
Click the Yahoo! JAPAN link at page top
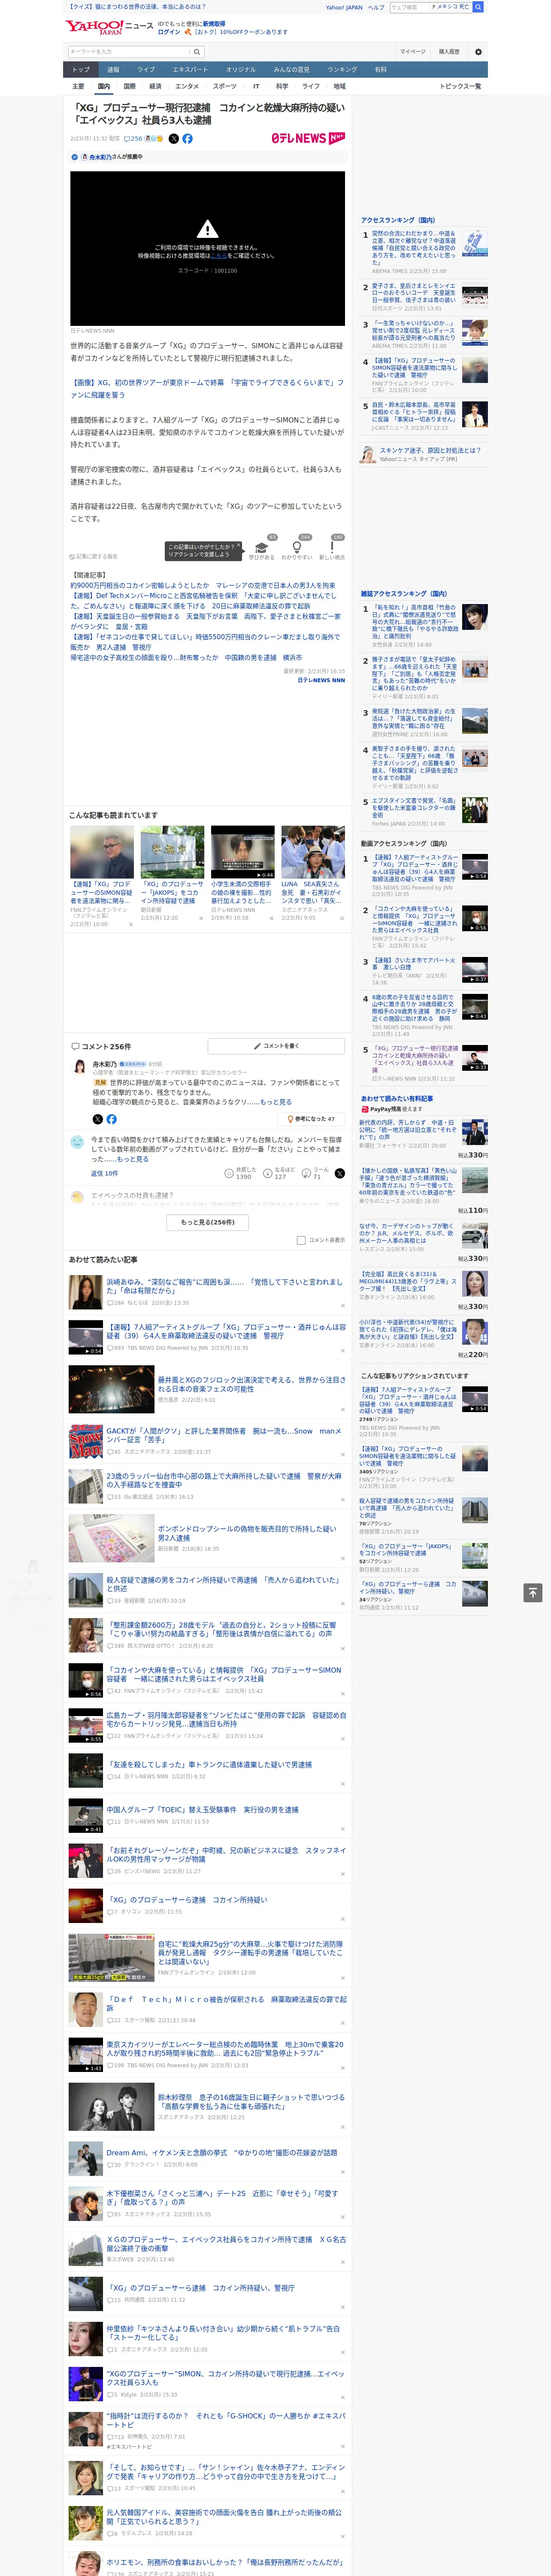tap(344, 7)
